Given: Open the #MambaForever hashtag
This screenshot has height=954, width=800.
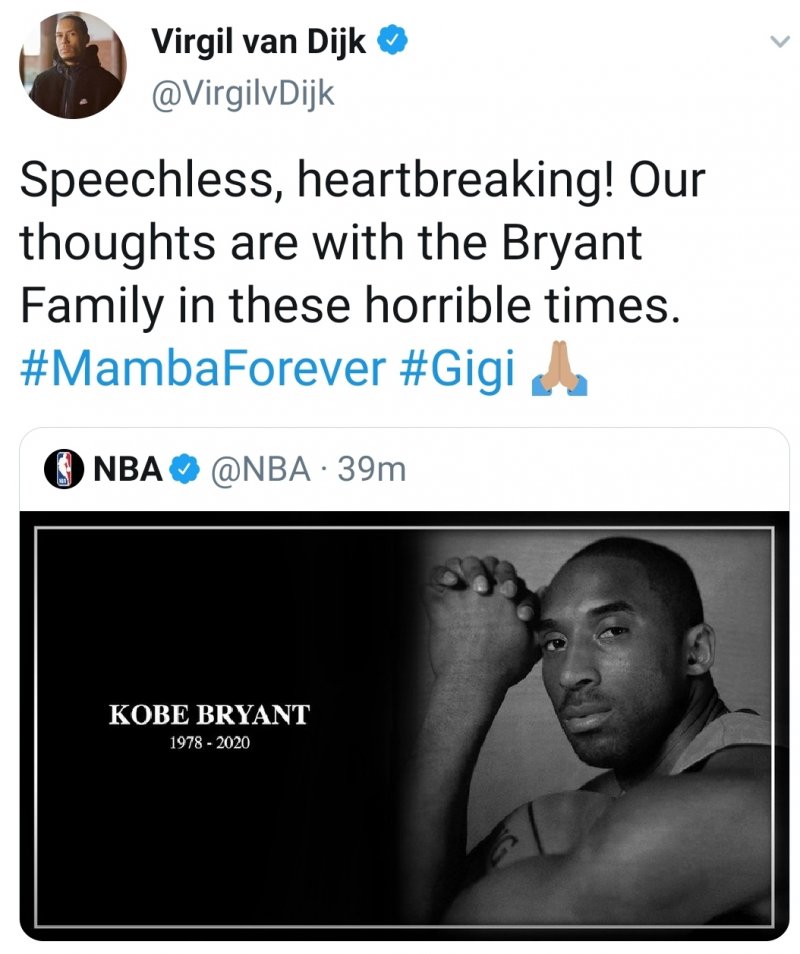Looking at the screenshot, I should [202, 368].
